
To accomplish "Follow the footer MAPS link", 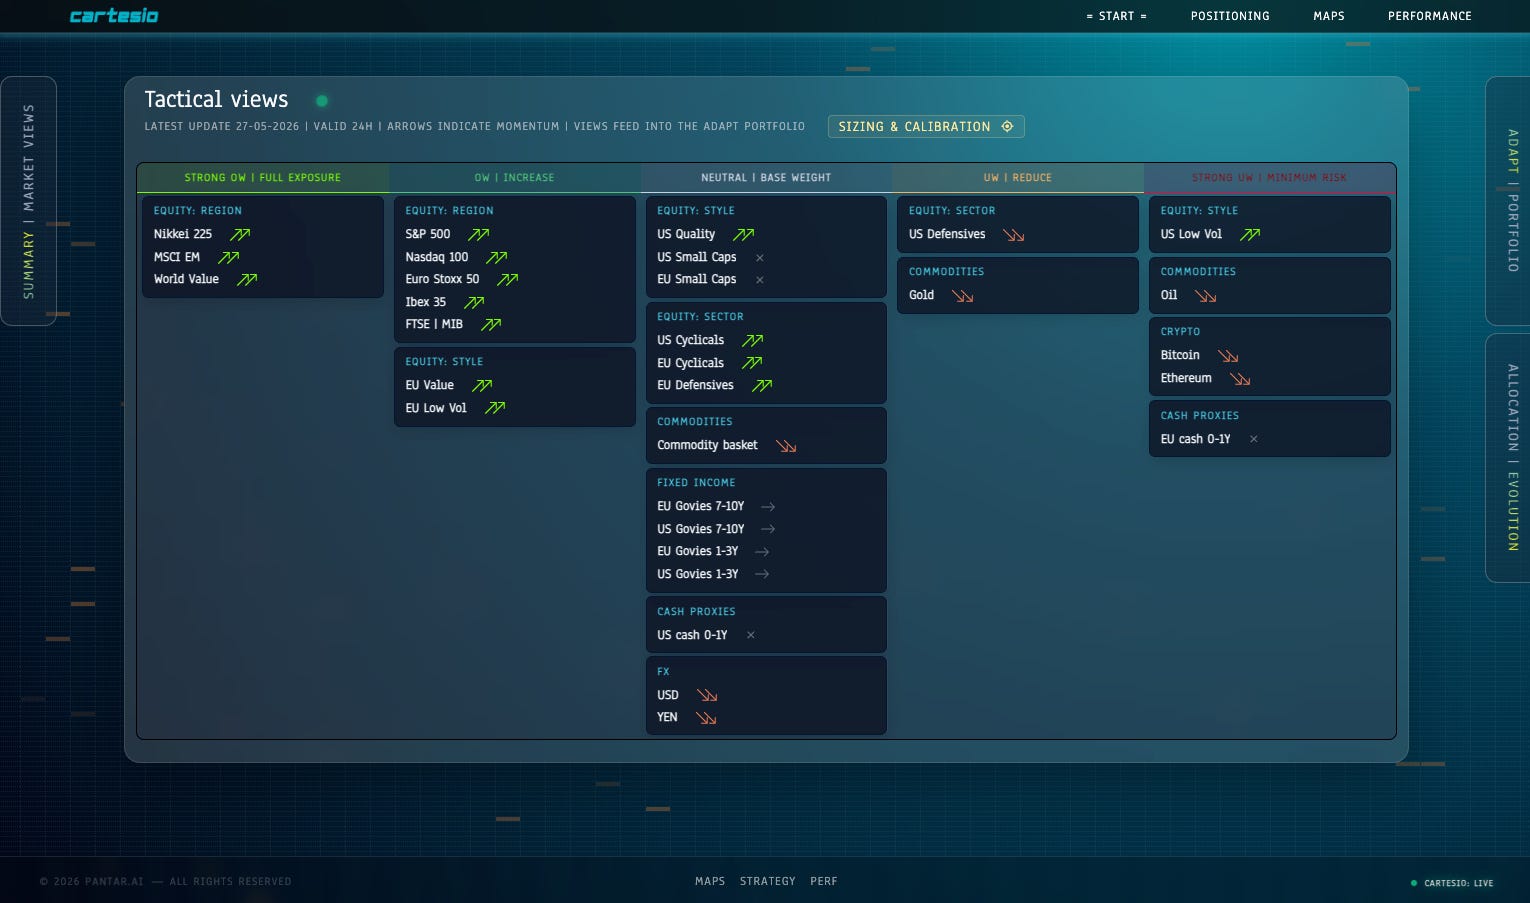I will coord(710,881).
